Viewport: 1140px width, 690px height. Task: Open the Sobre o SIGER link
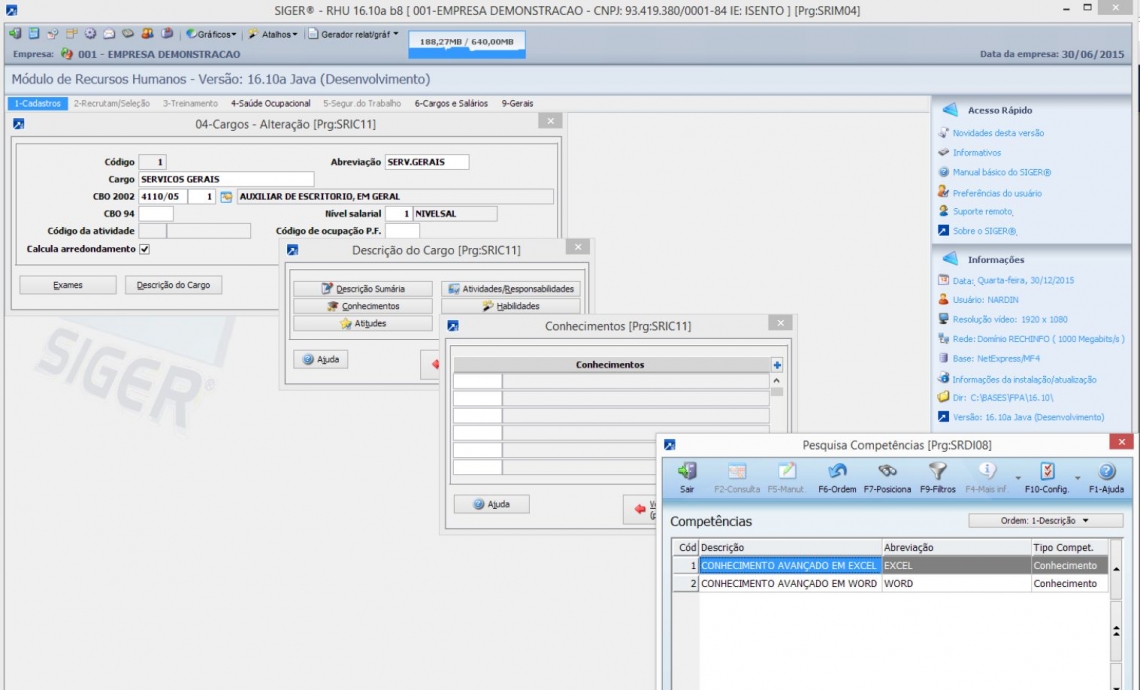[x=984, y=231]
